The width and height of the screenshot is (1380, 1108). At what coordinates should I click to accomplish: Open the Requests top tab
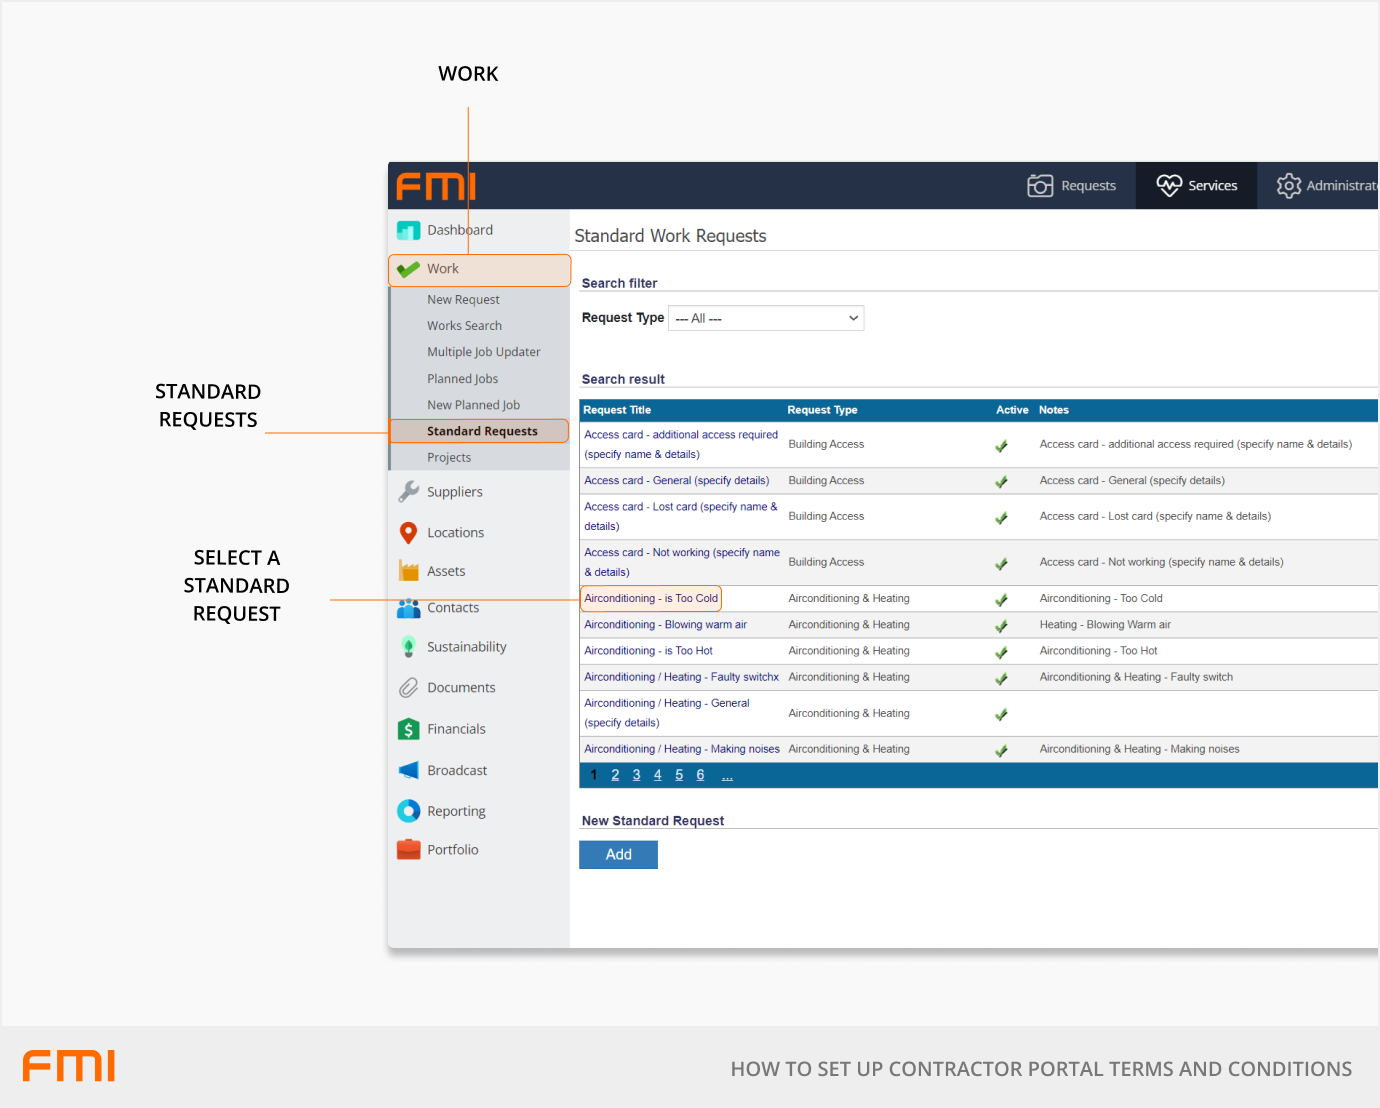tap(1072, 186)
